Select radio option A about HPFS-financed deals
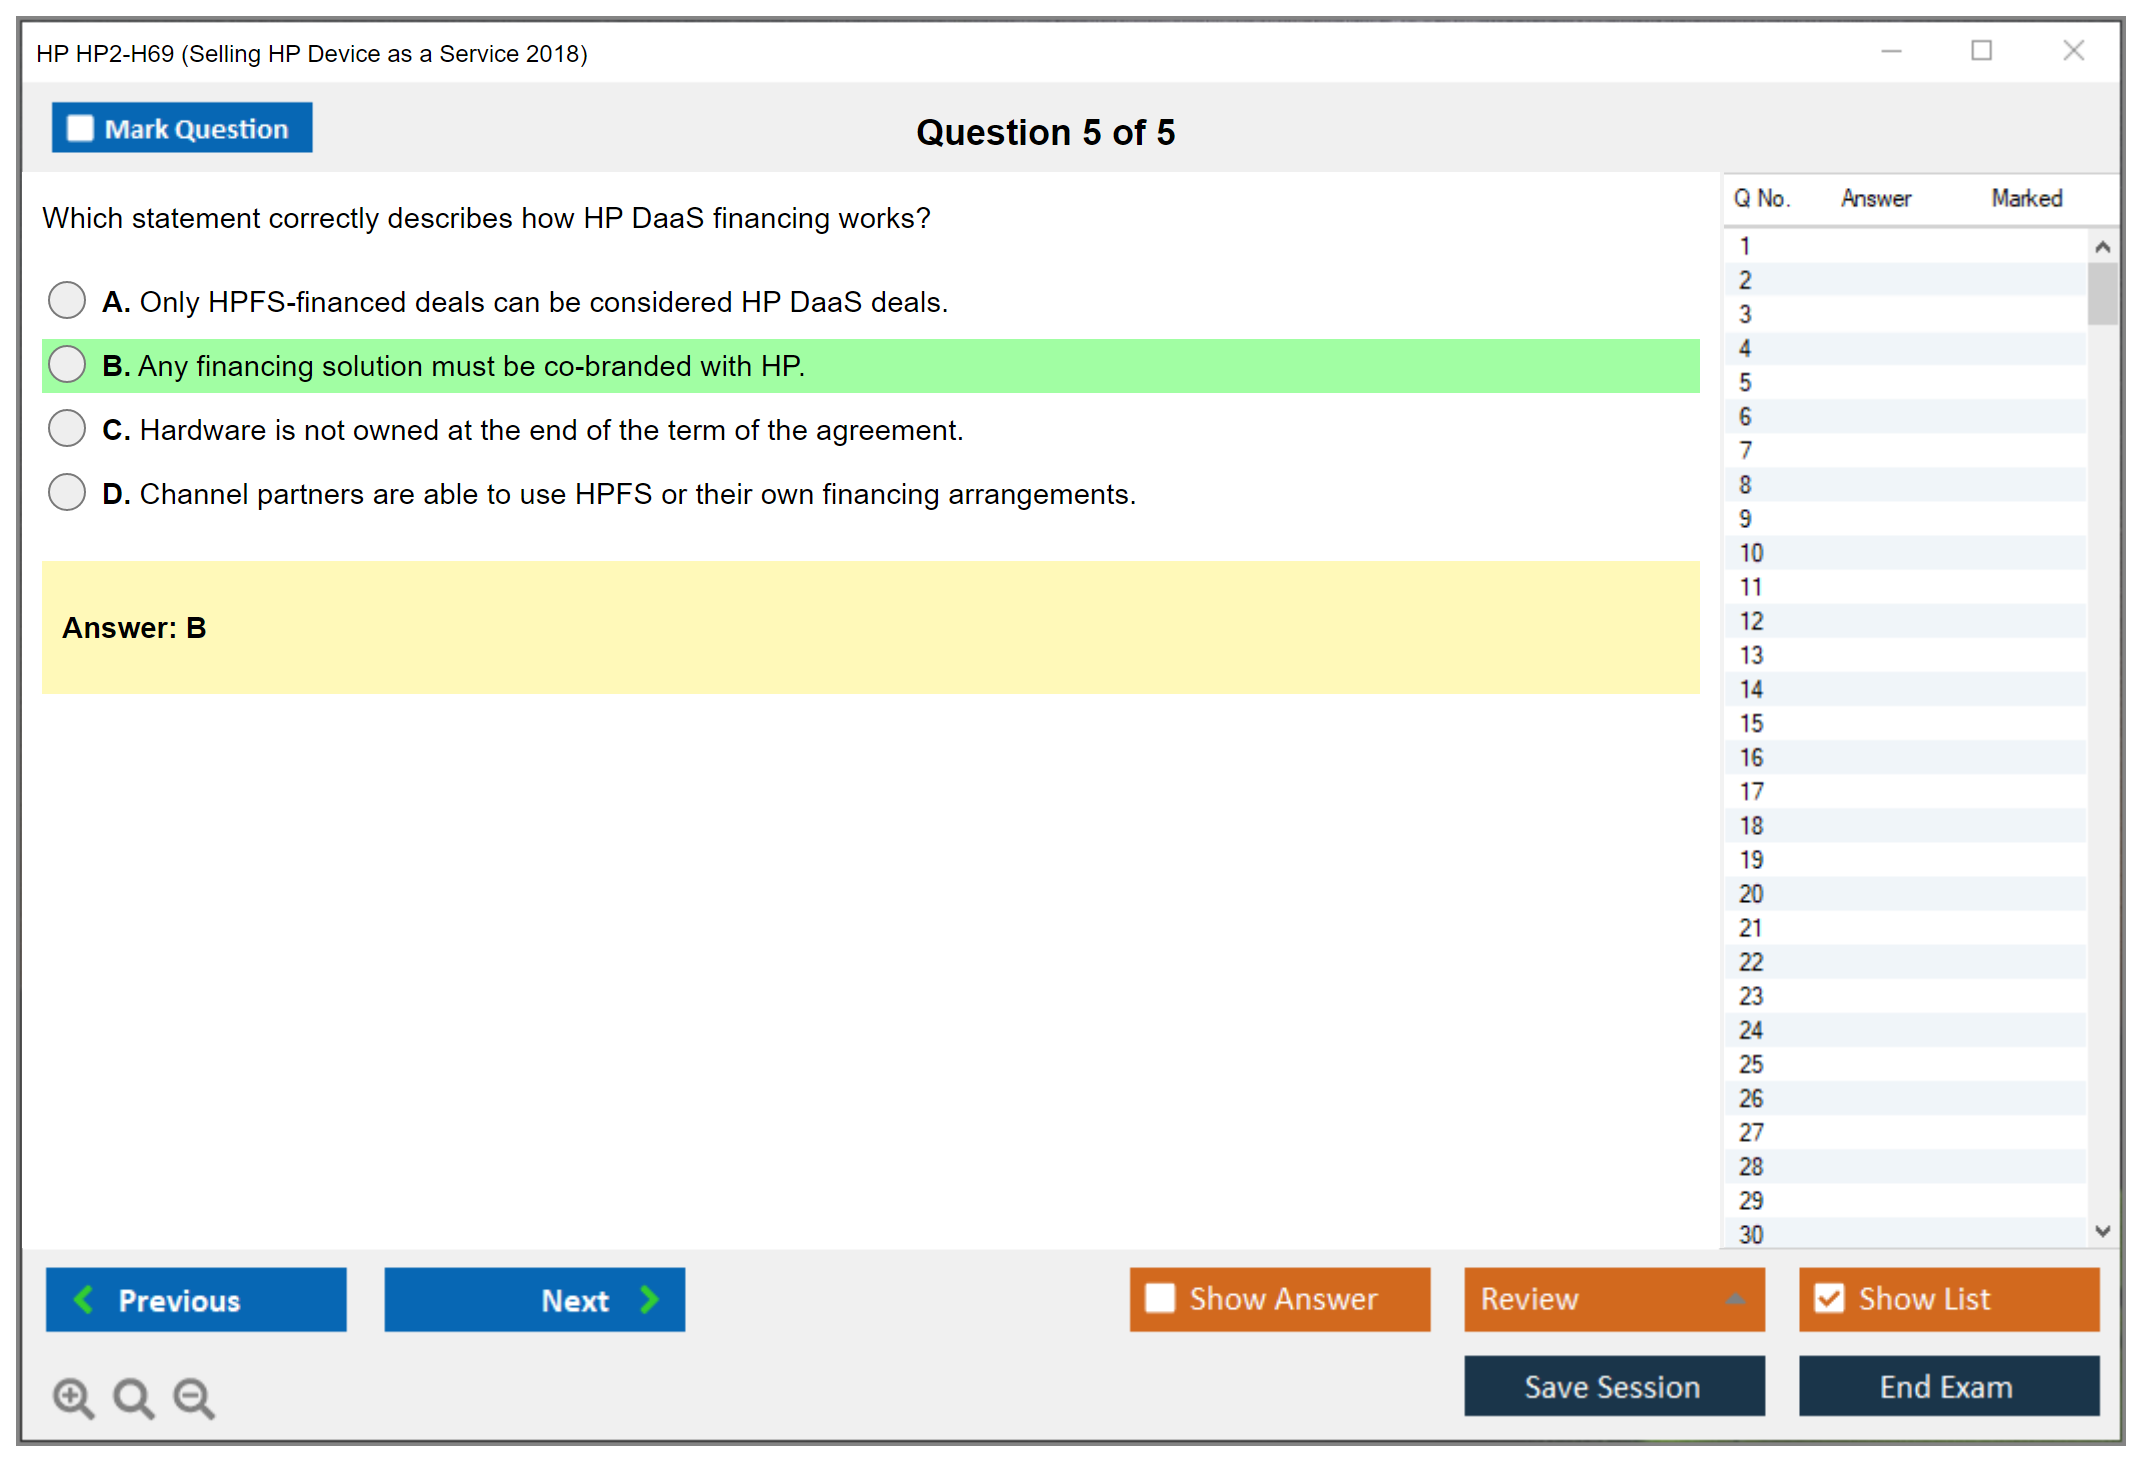The height and width of the screenshot is (1470, 2150). (67, 300)
